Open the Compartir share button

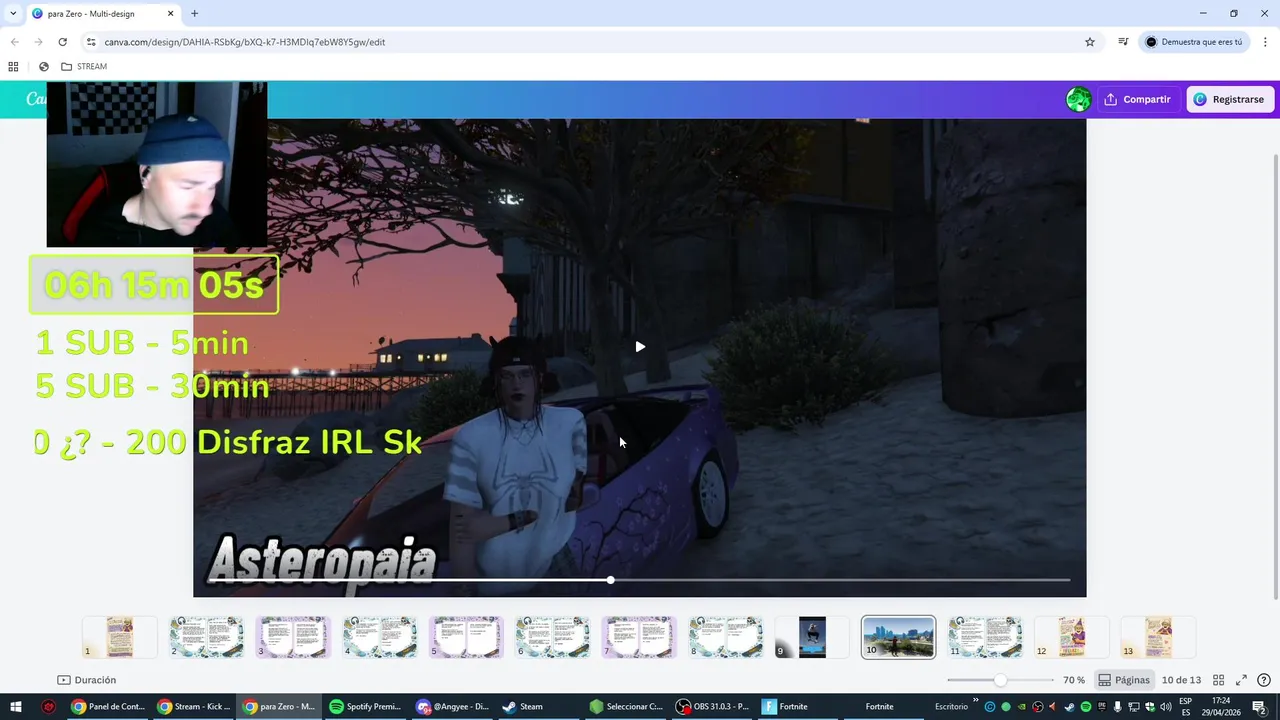click(x=1137, y=99)
